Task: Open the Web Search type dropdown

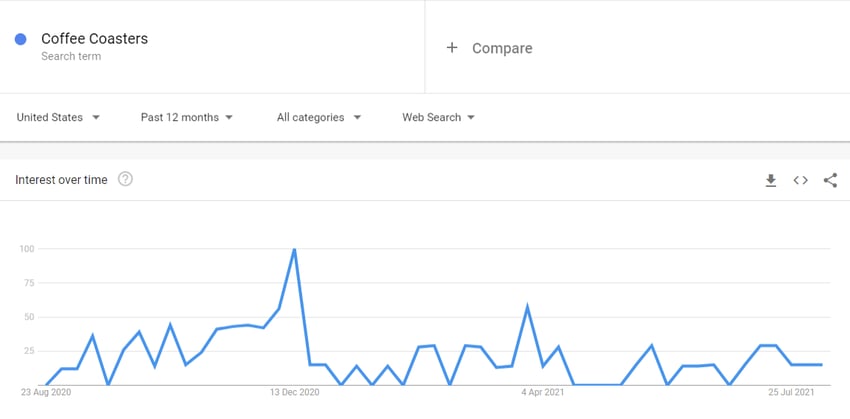Action: pyautogui.click(x=438, y=117)
